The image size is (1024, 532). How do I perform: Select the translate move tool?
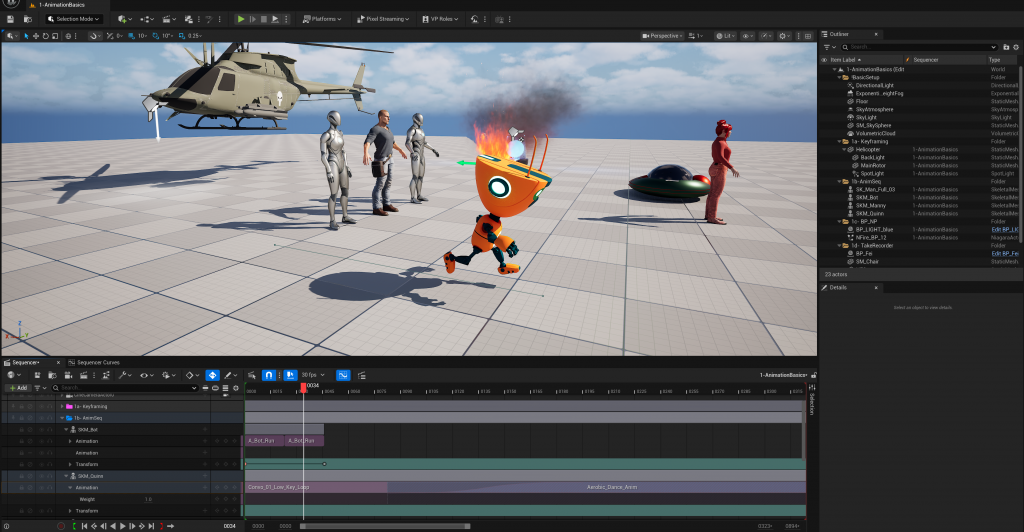click(36, 36)
